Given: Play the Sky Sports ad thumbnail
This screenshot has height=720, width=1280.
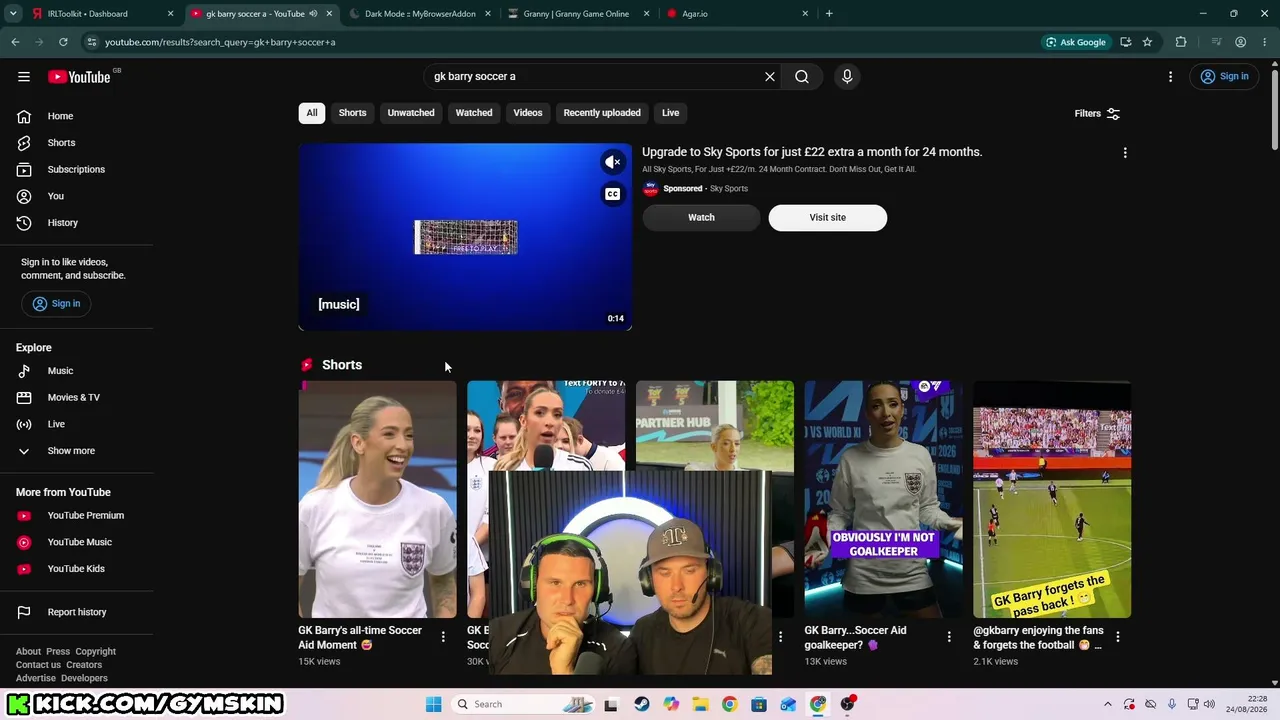Looking at the screenshot, I should point(465,237).
